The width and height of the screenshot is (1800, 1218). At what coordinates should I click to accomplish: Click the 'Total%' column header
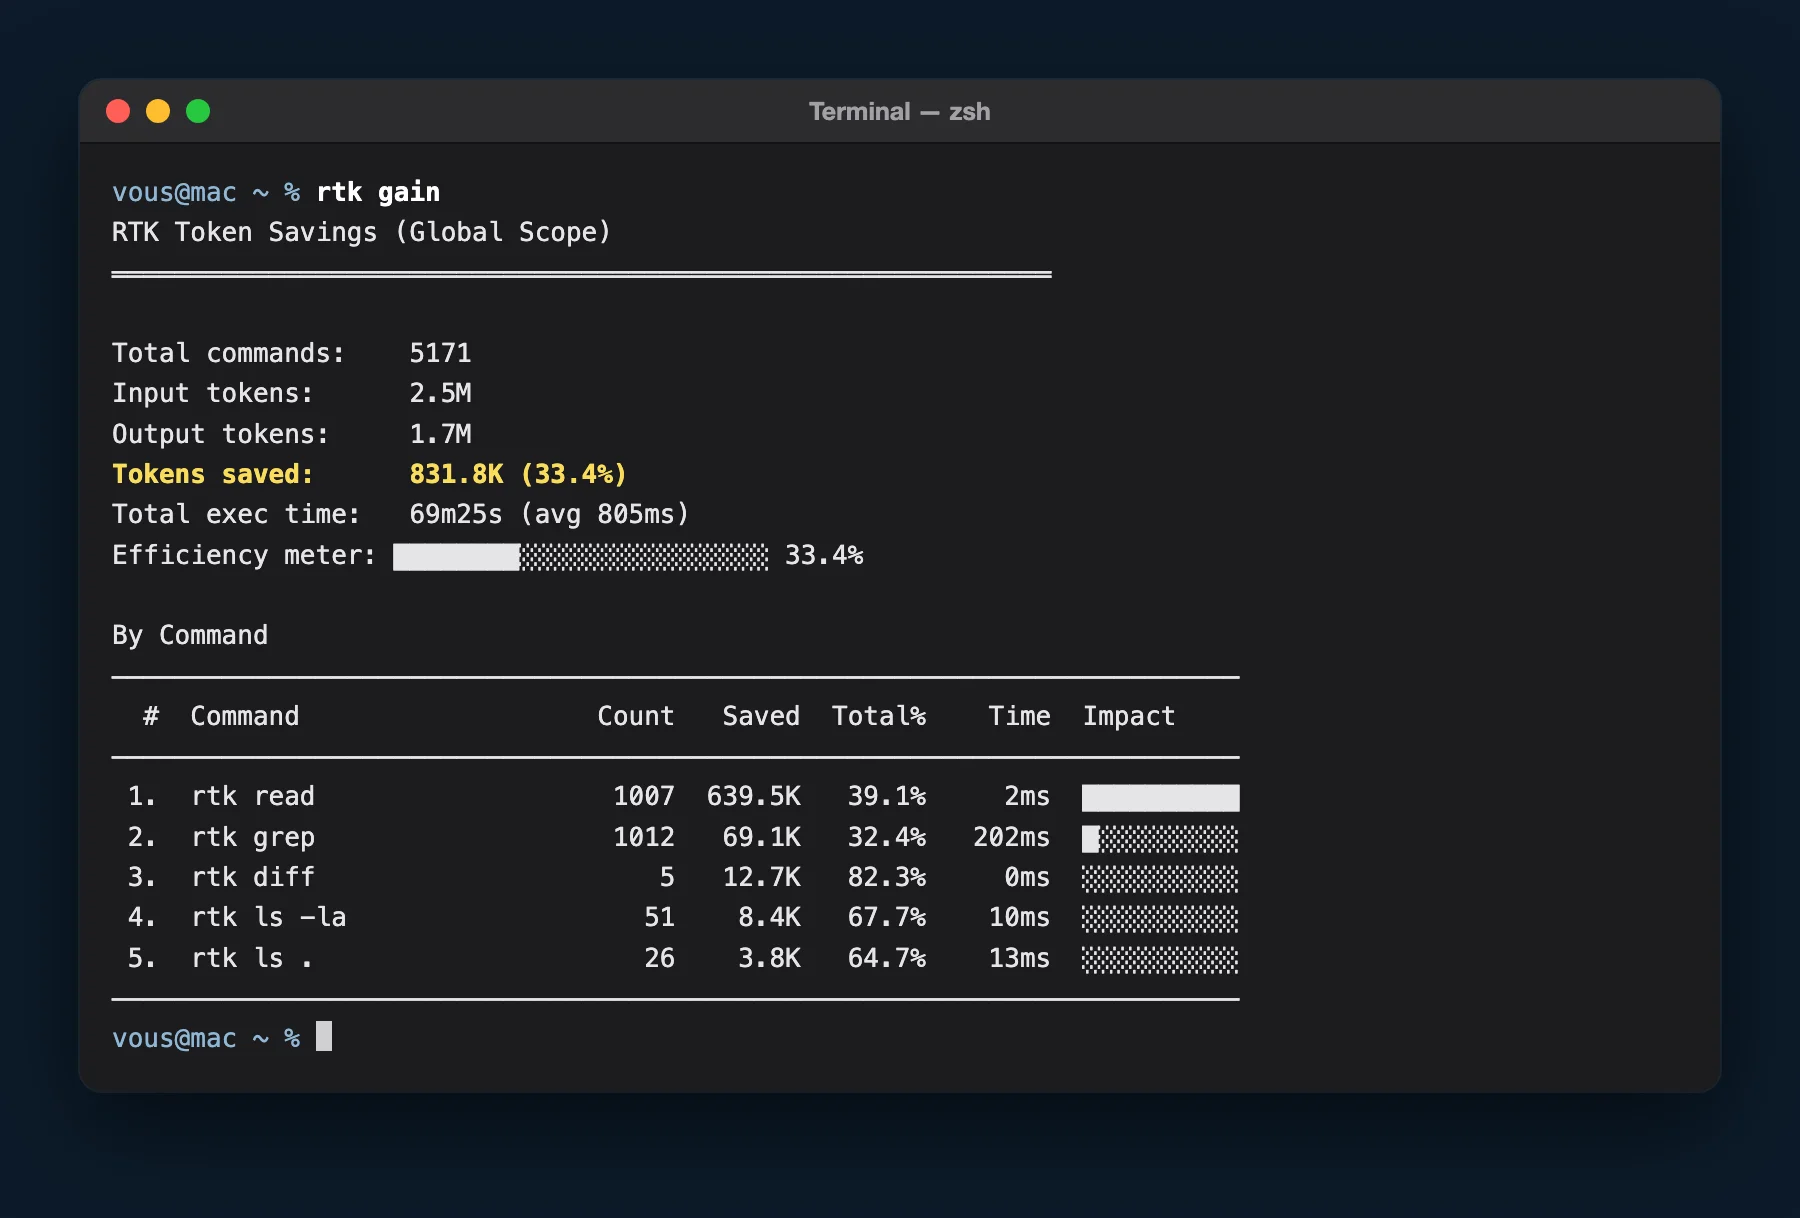pyautogui.click(x=879, y=716)
